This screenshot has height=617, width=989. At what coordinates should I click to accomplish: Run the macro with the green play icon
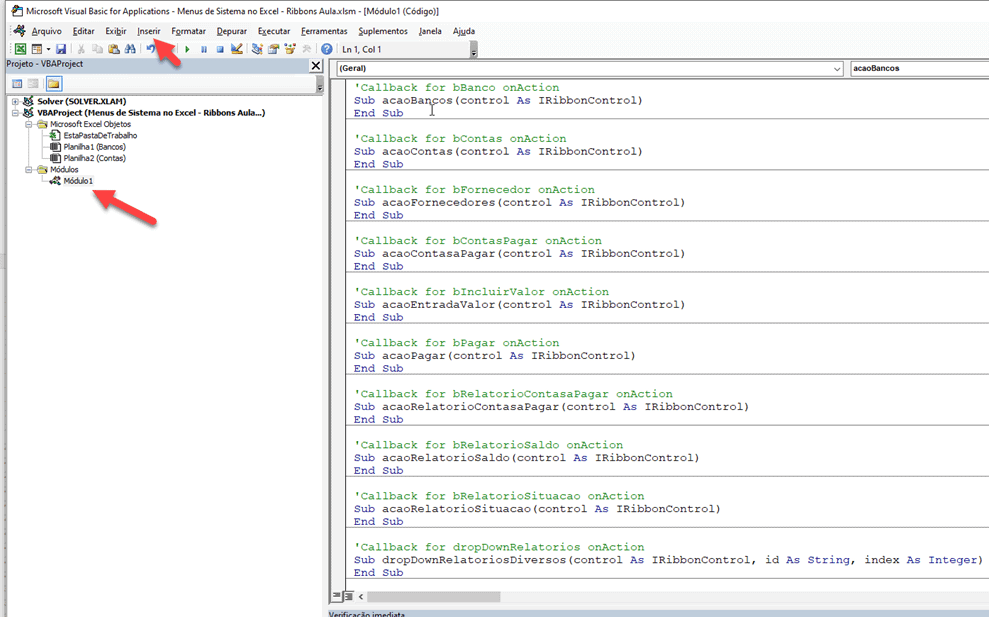coord(187,49)
